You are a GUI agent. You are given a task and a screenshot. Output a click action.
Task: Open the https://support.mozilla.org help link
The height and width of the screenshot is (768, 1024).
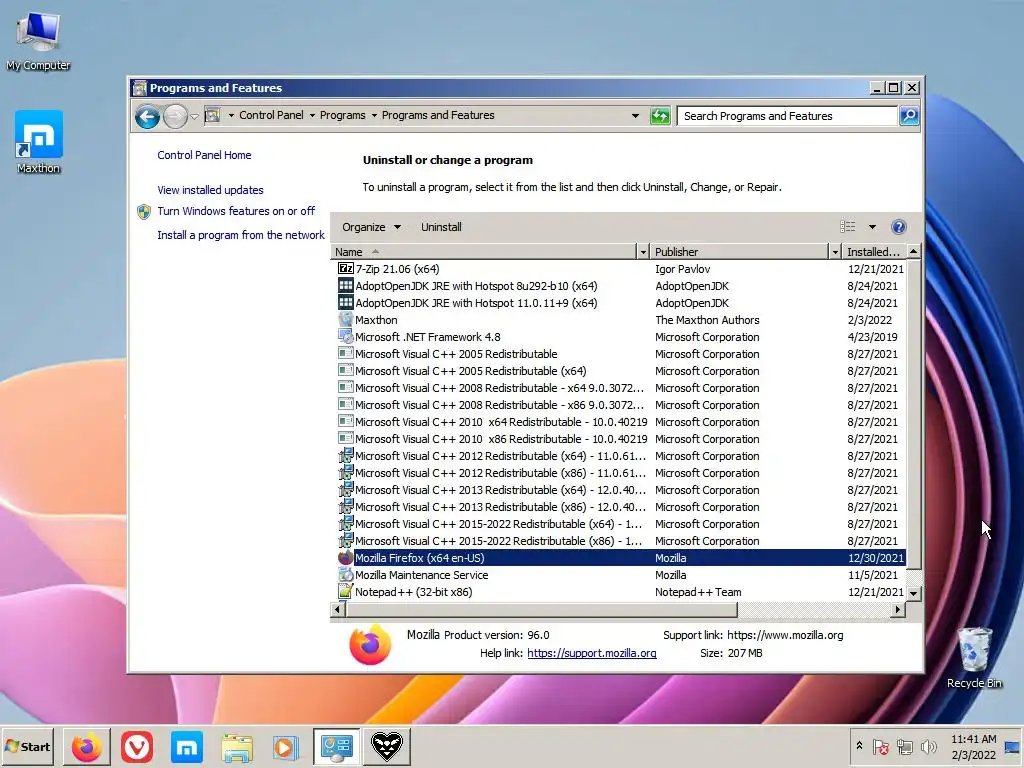[x=592, y=653]
